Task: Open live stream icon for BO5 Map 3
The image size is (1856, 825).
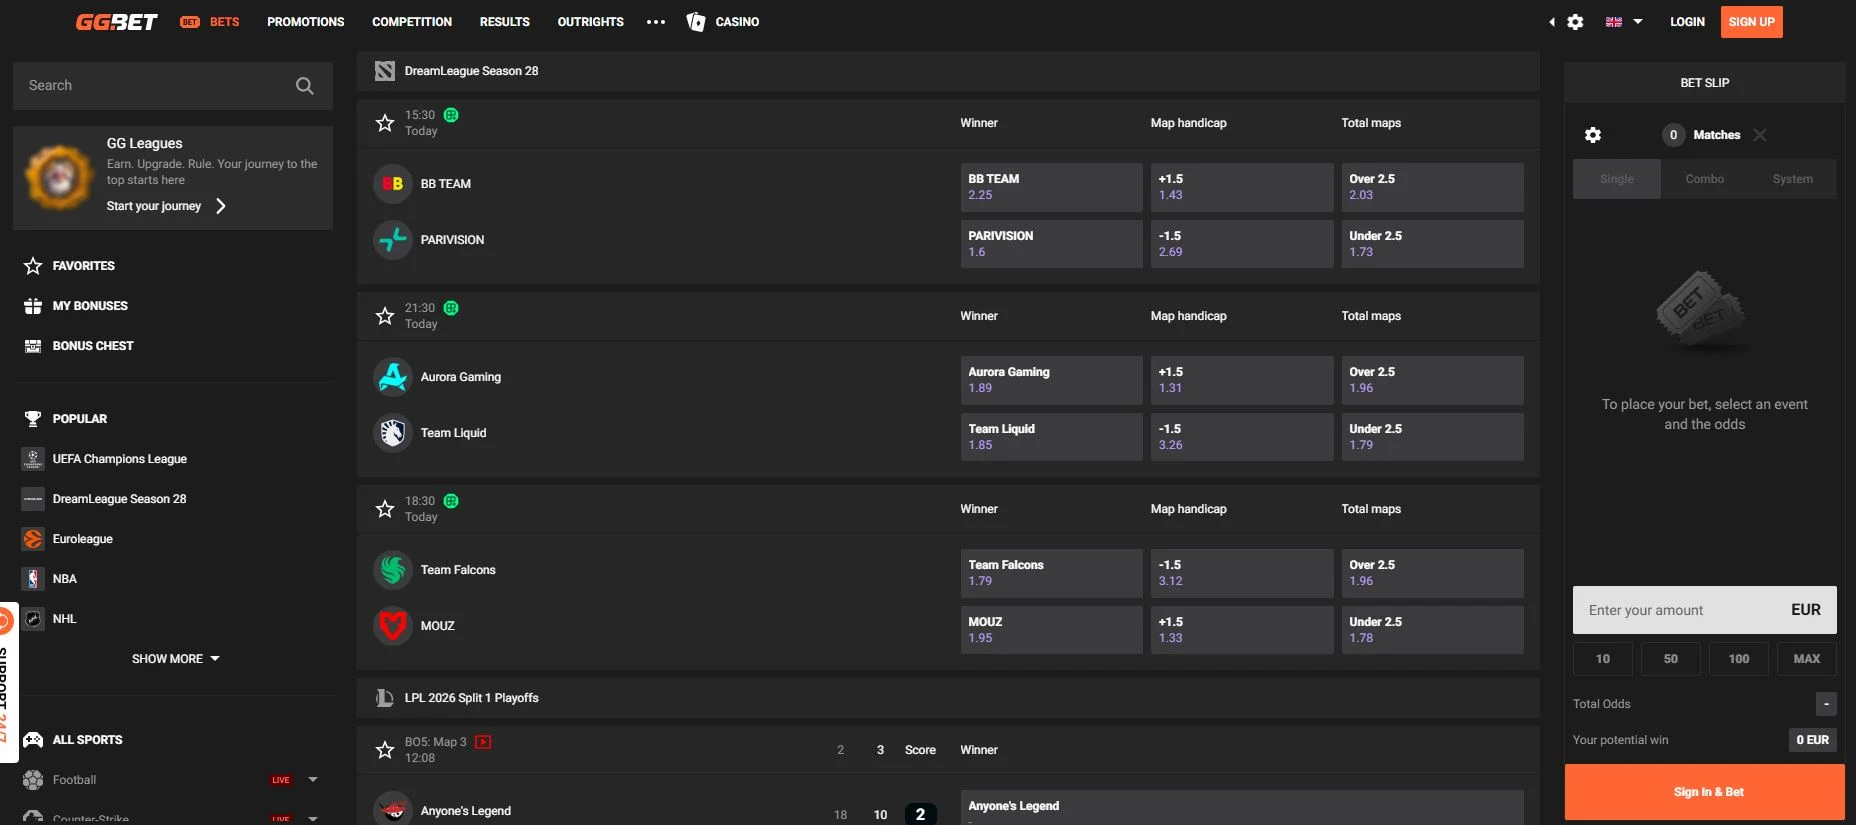Action: (x=483, y=742)
